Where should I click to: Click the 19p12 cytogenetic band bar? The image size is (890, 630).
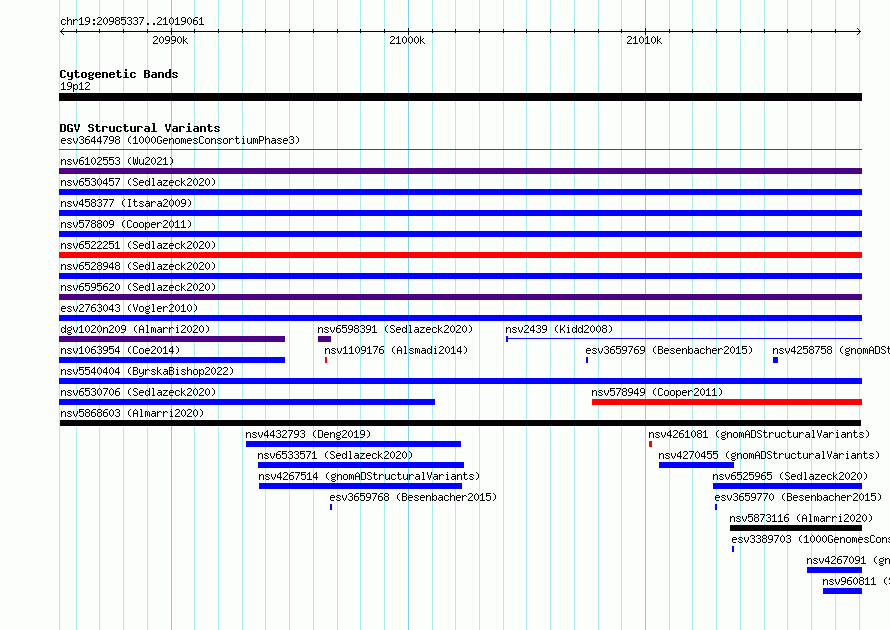pyautogui.click(x=460, y=97)
